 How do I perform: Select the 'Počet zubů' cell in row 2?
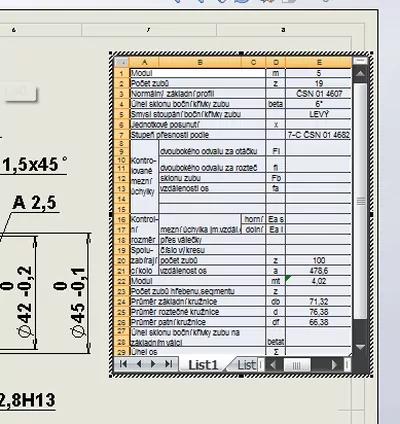(197, 83)
